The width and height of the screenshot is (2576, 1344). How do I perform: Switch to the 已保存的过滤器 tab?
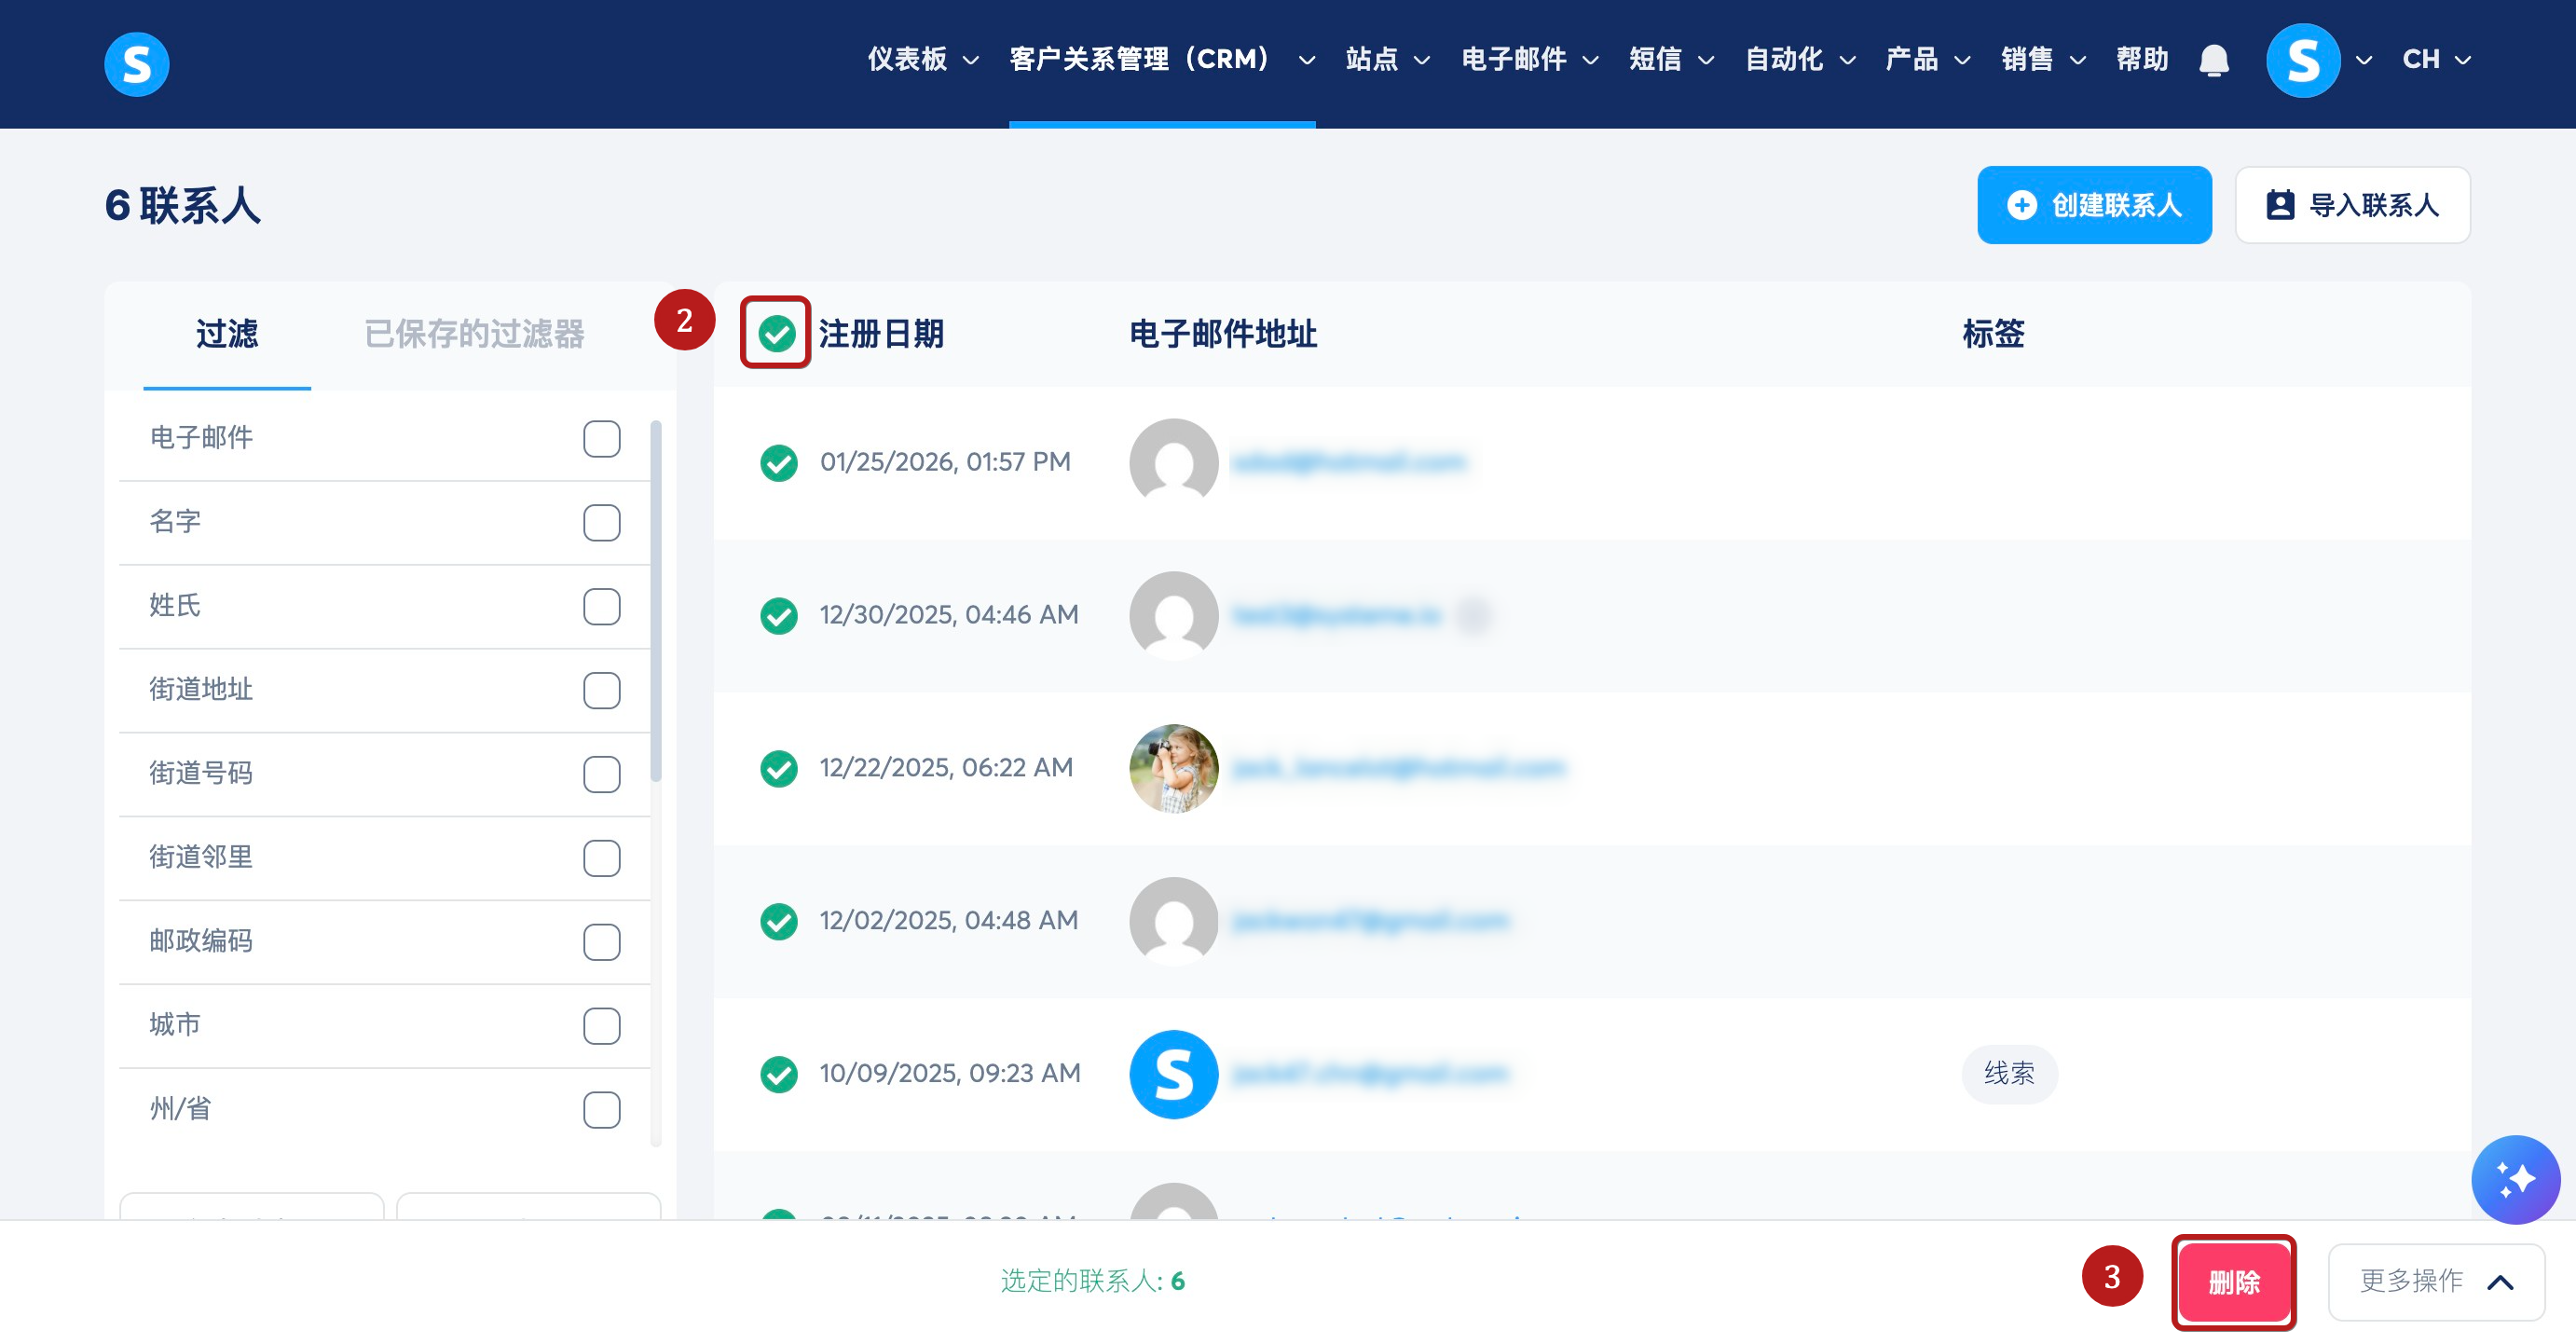(474, 333)
